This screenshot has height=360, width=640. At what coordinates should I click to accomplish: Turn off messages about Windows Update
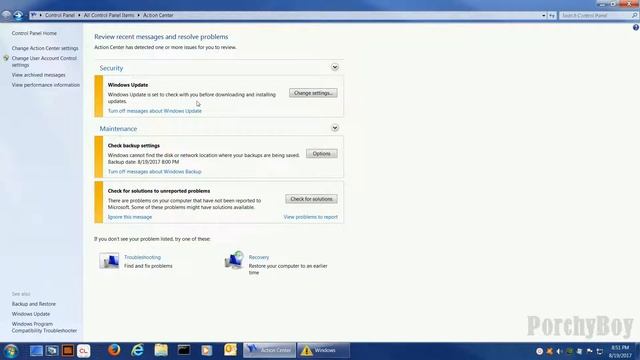(x=155, y=111)
